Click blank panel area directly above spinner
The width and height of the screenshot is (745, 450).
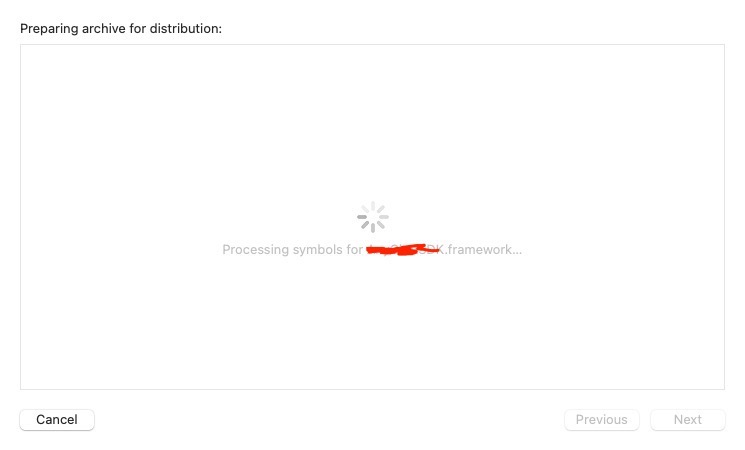[373, 124]
